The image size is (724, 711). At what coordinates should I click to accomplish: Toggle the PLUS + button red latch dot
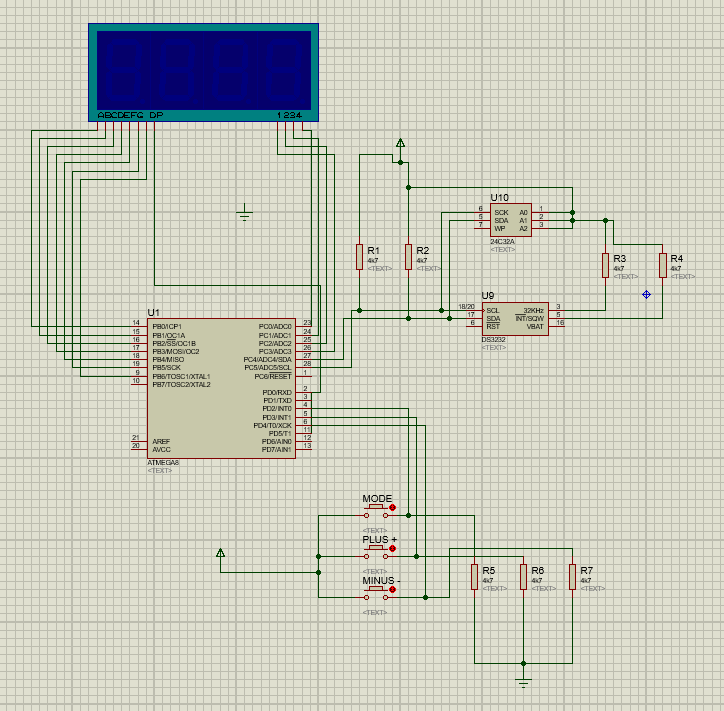coord(392,548)
